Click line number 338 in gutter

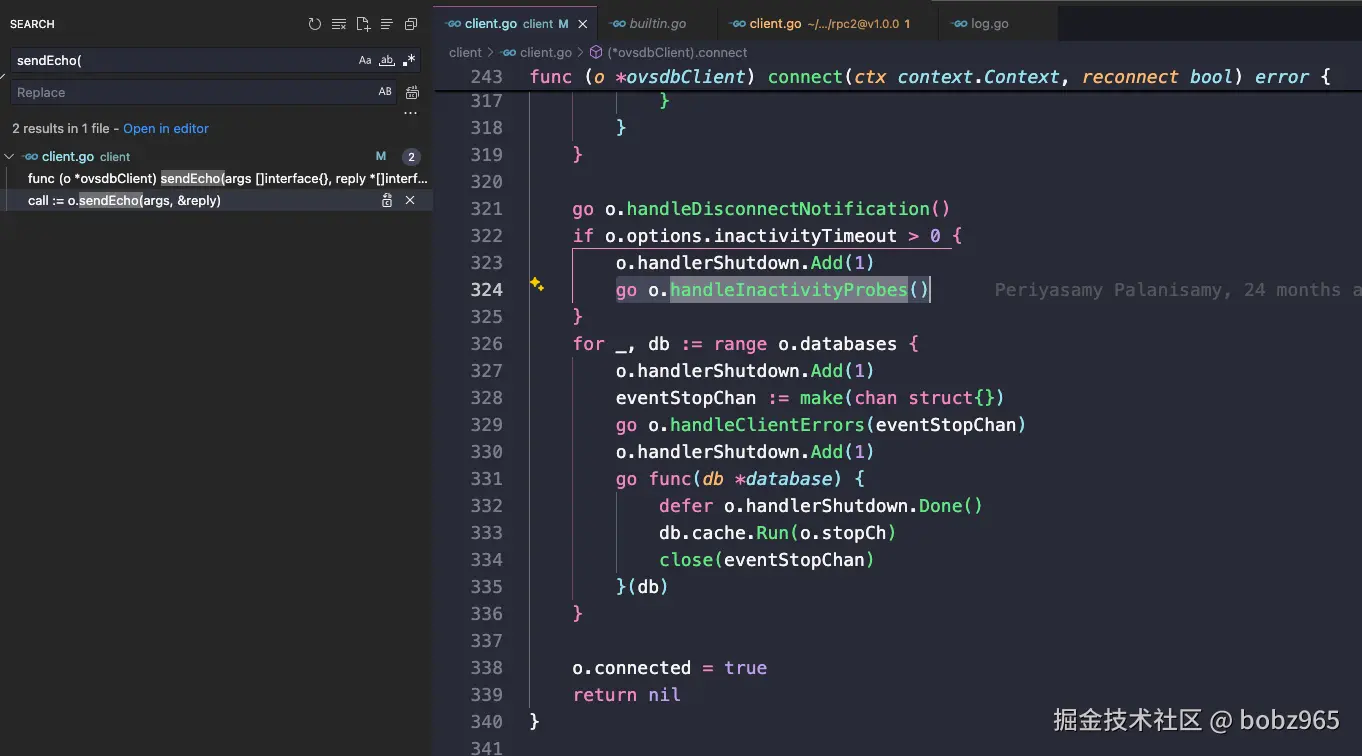coord(486,668)
